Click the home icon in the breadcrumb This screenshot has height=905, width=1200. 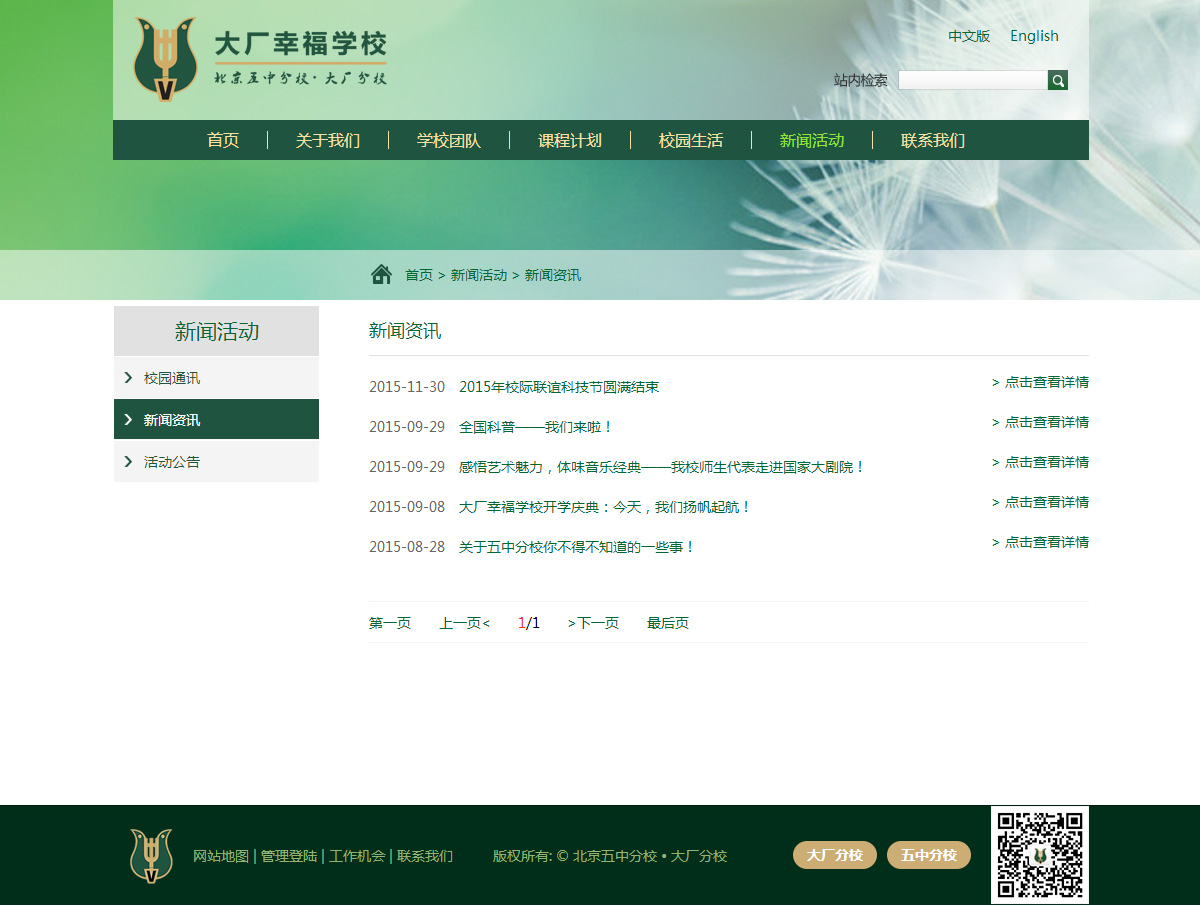(381, 272)
